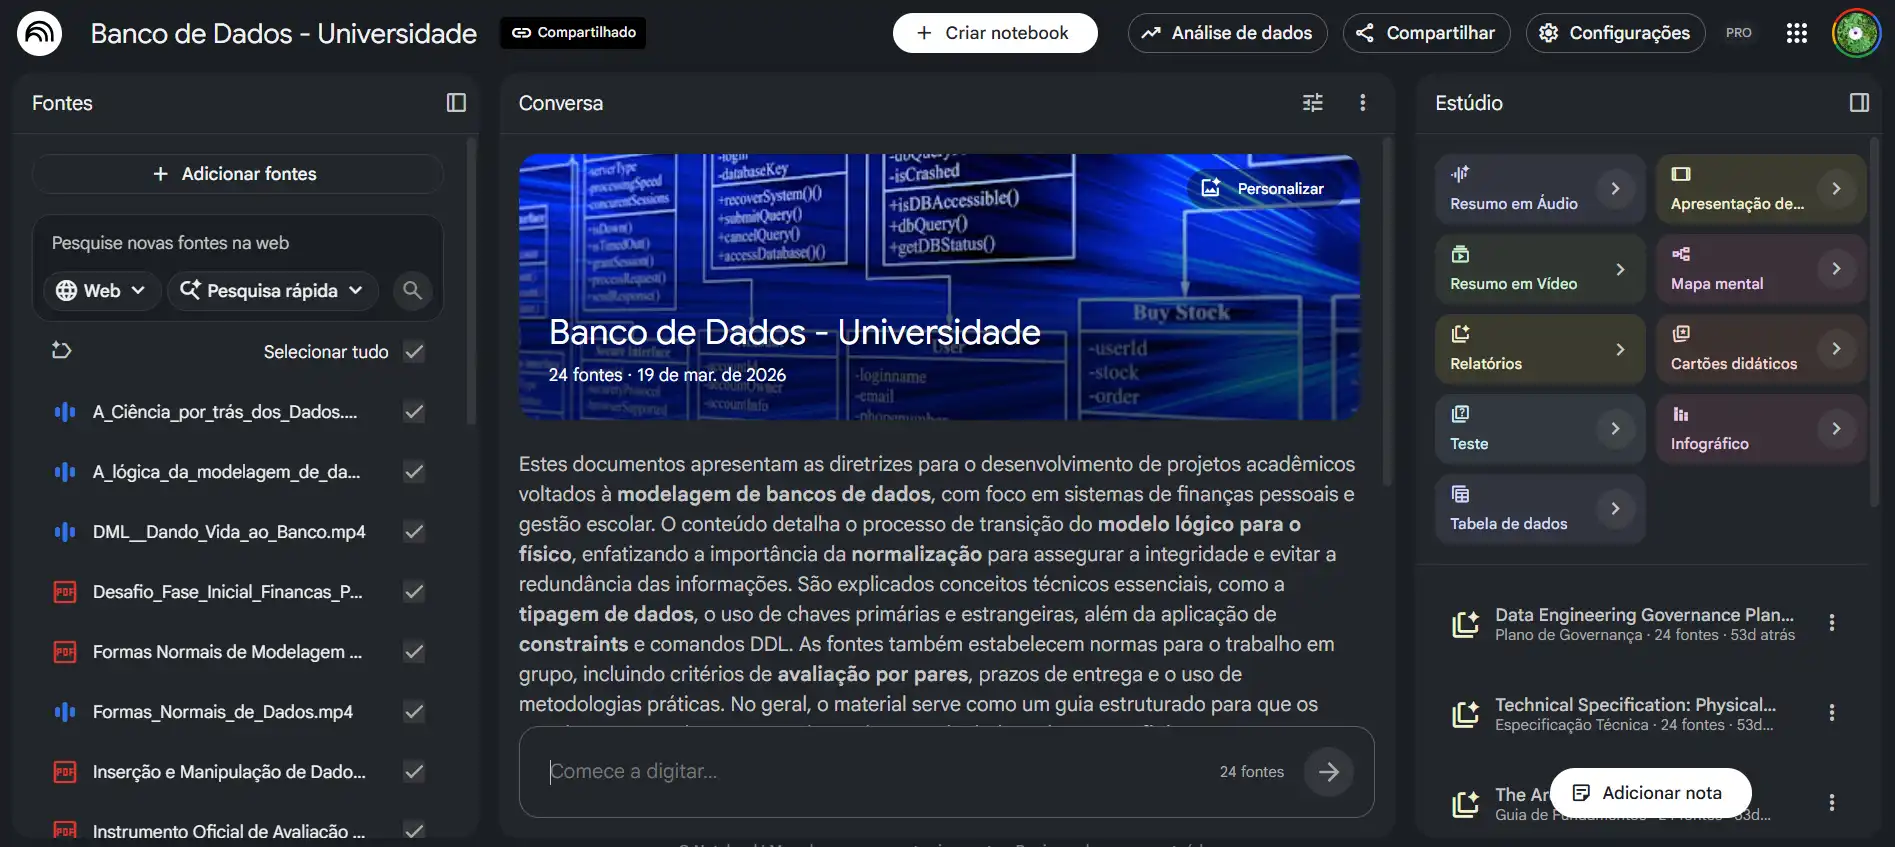
Task: Open chat configuration sliders icon
Action: coord(1313,103)
